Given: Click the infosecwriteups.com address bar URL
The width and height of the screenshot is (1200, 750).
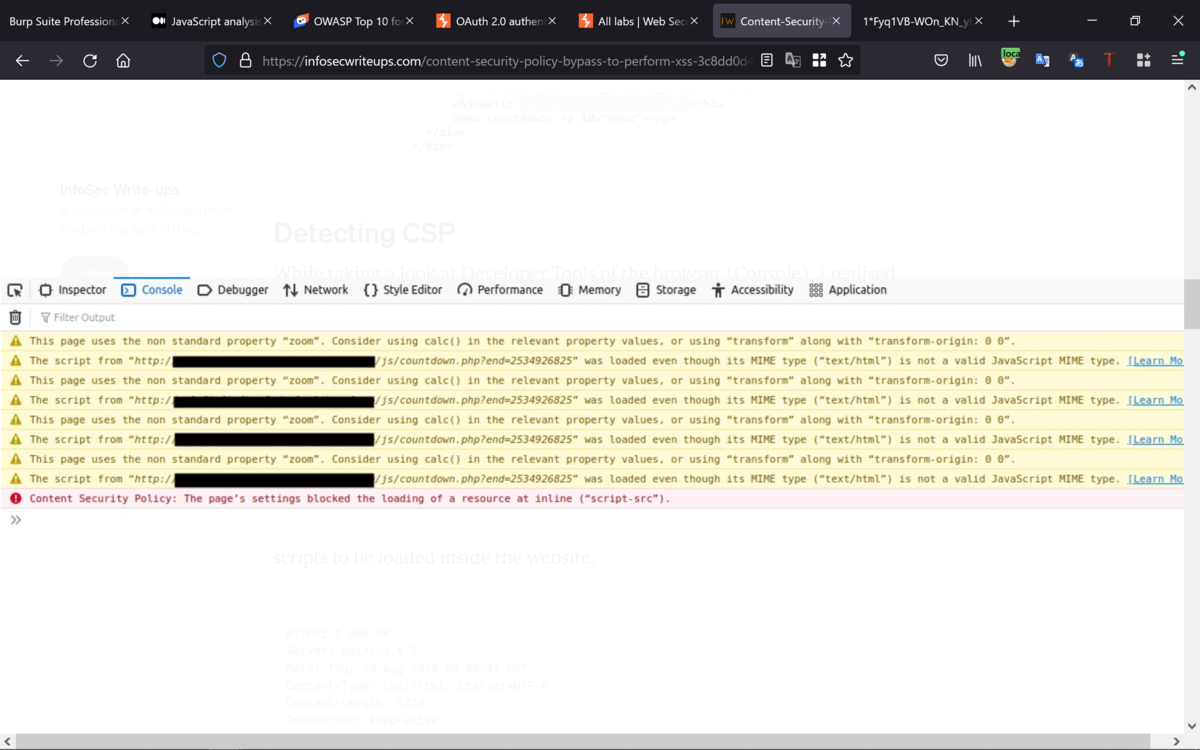Looking at the screenshot, I should 508,61.
